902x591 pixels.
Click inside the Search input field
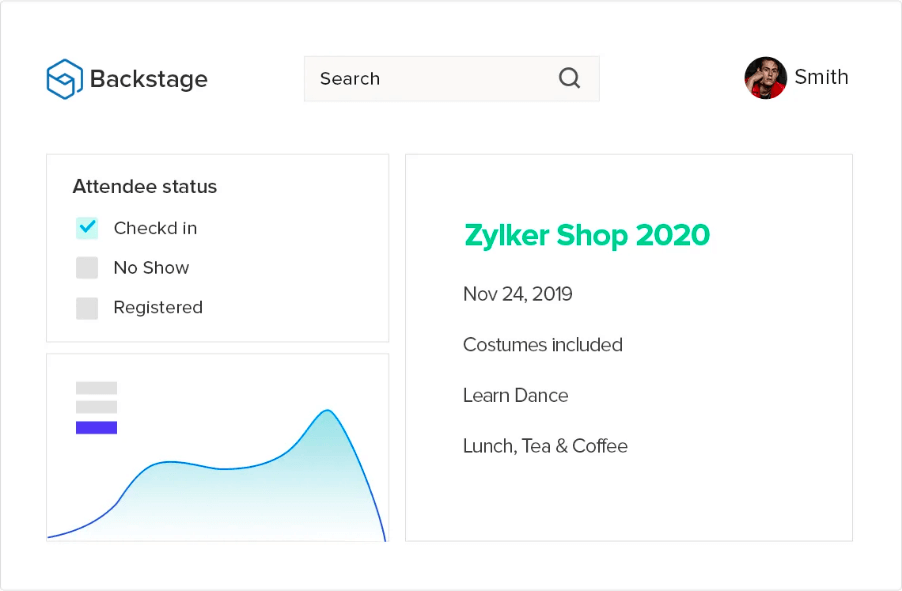(430, 79)
